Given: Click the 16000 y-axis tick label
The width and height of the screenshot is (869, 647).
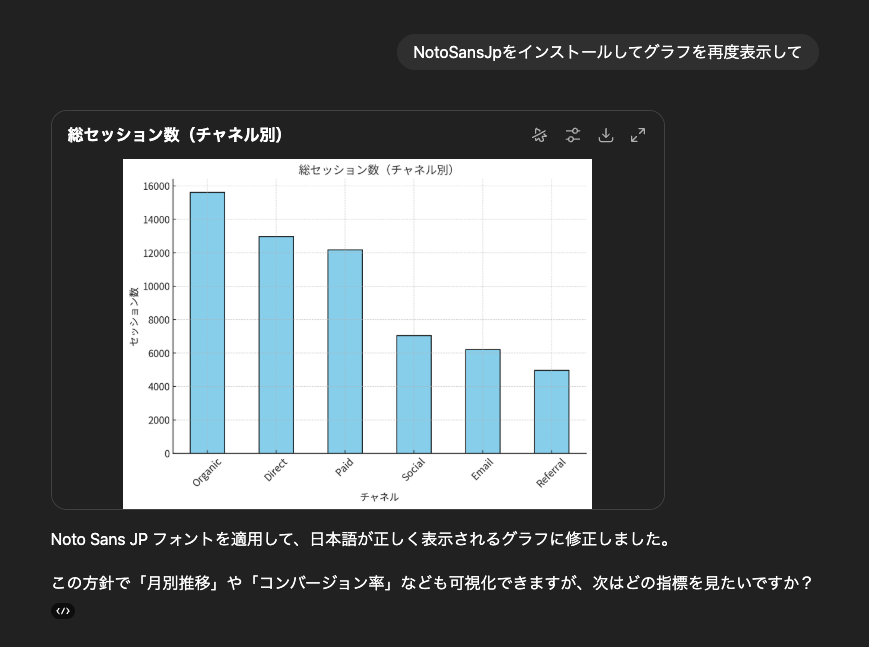Looking at the screenshot, I should coord(156,186).
